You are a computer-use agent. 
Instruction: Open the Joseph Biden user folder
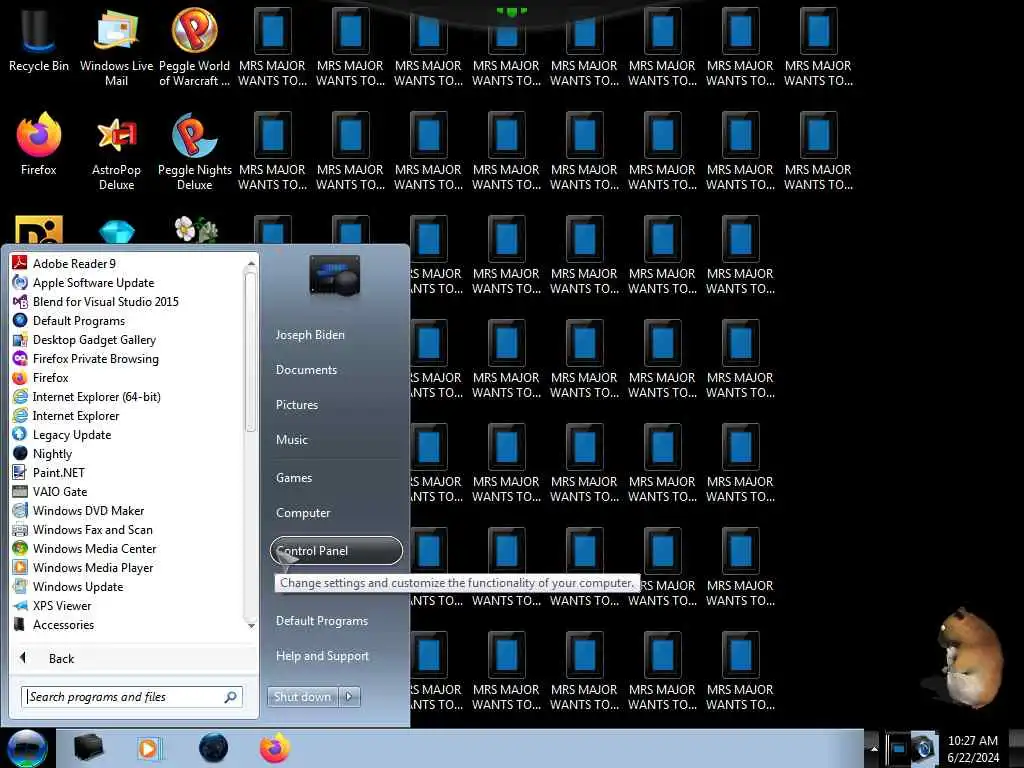coord(310,334)
